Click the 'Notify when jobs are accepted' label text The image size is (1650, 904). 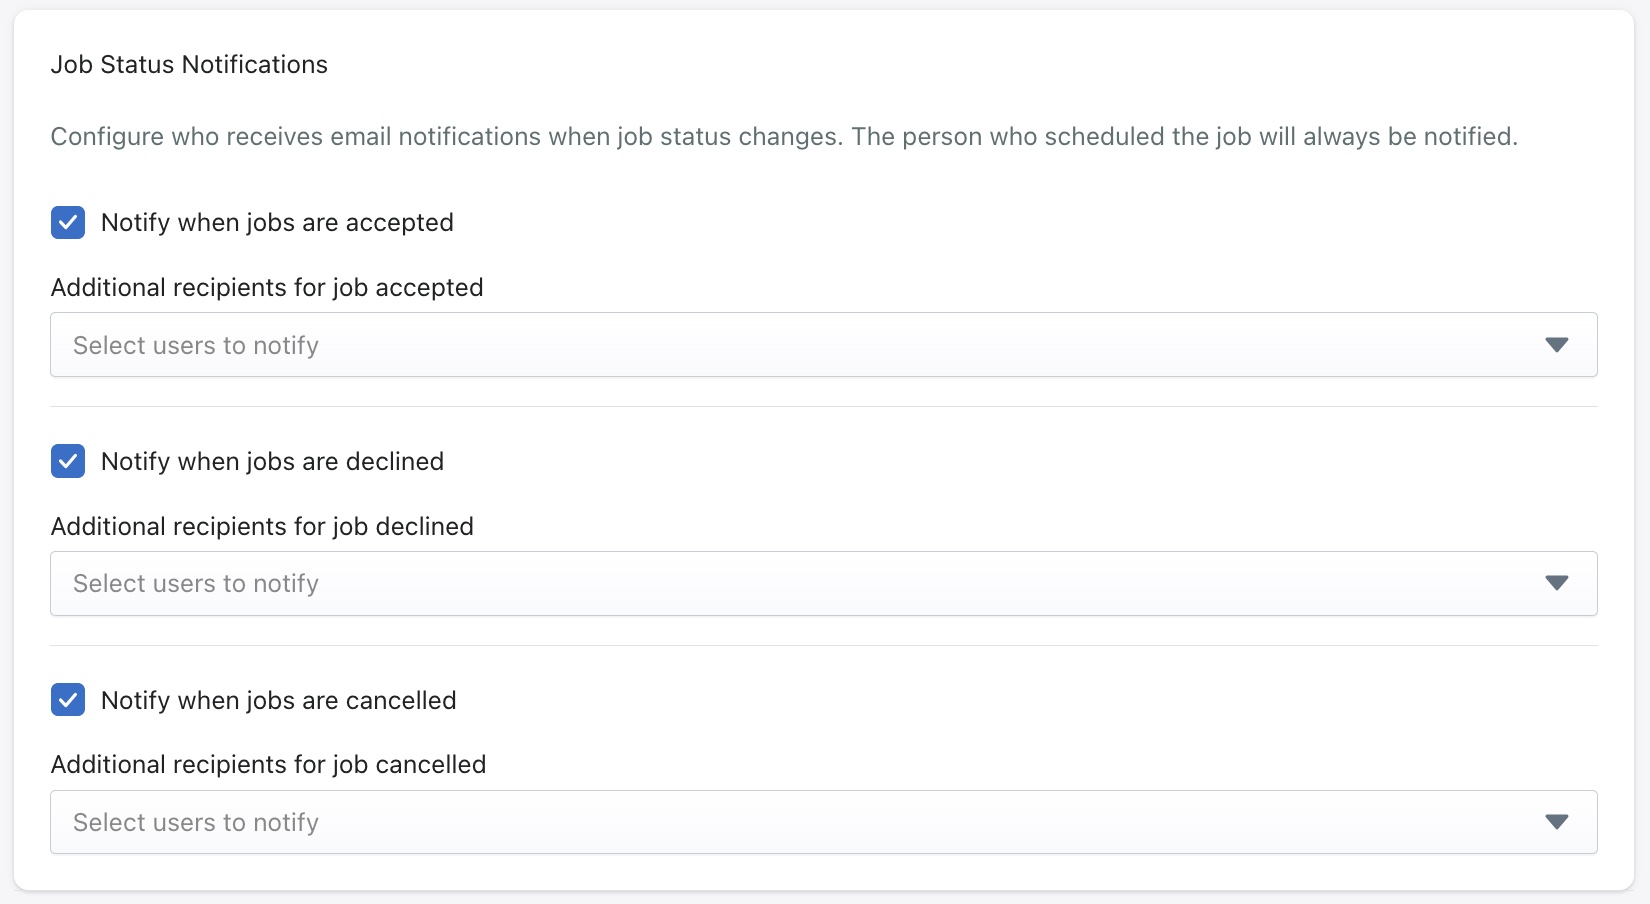277,222
